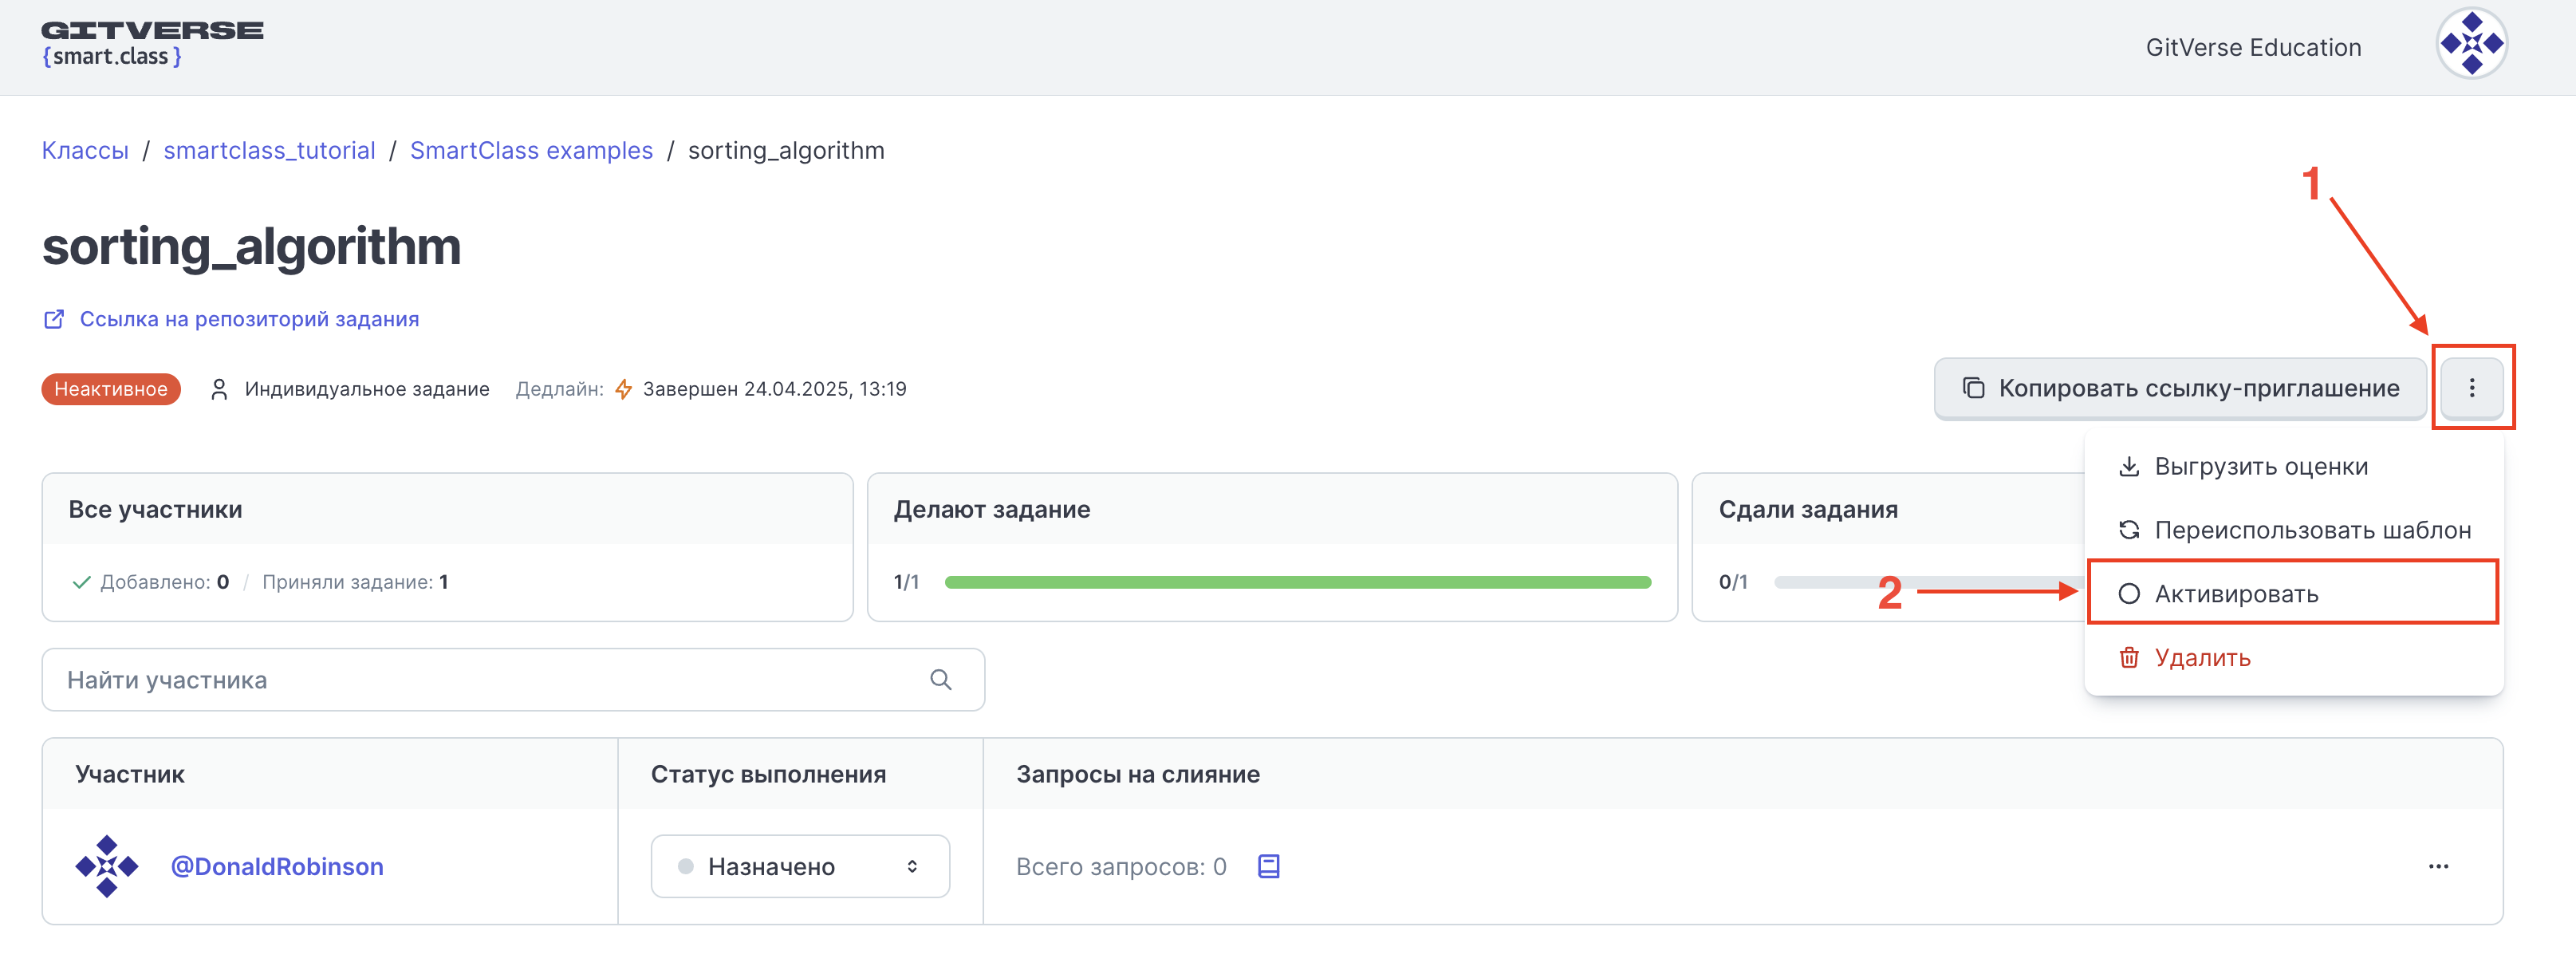
Task: Click the person icon near Индивидуальное задание
Action: [x=220, y=389]
